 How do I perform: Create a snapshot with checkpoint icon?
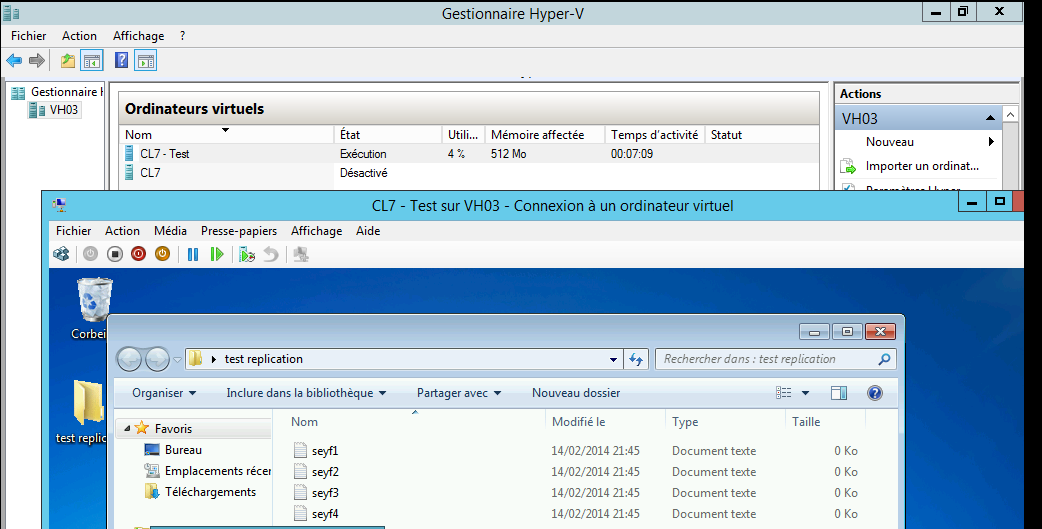(x=247, y=254)
